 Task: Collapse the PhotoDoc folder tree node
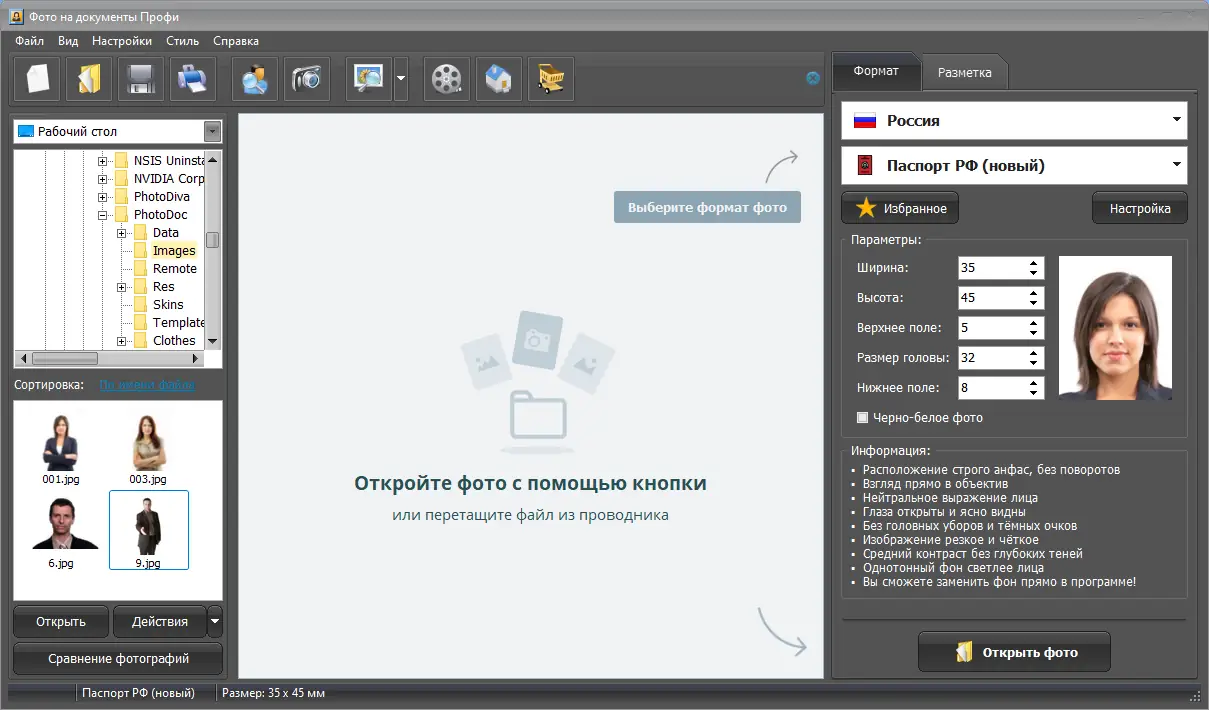(102, 215)
